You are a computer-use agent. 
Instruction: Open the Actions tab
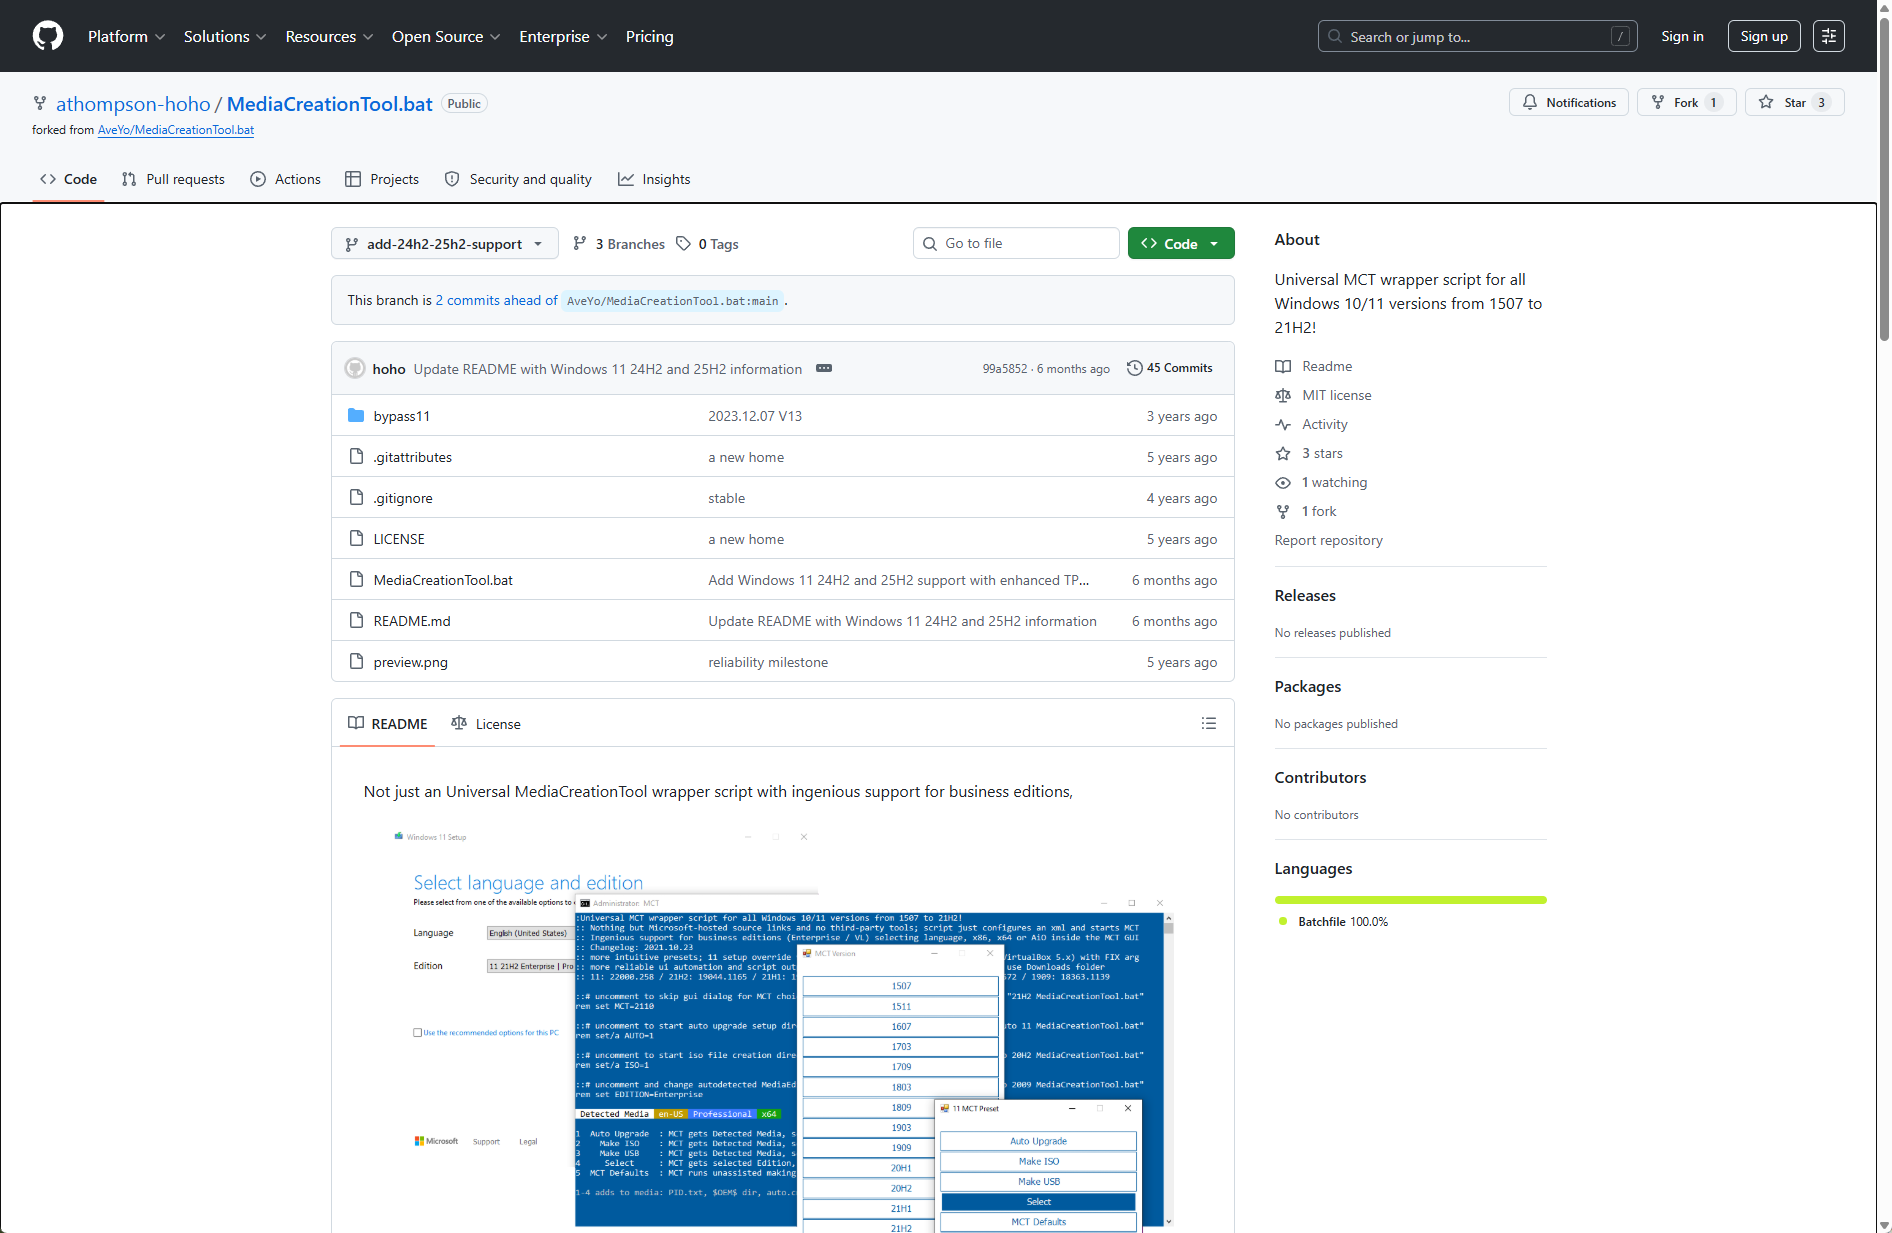click(x=286, y=179)
